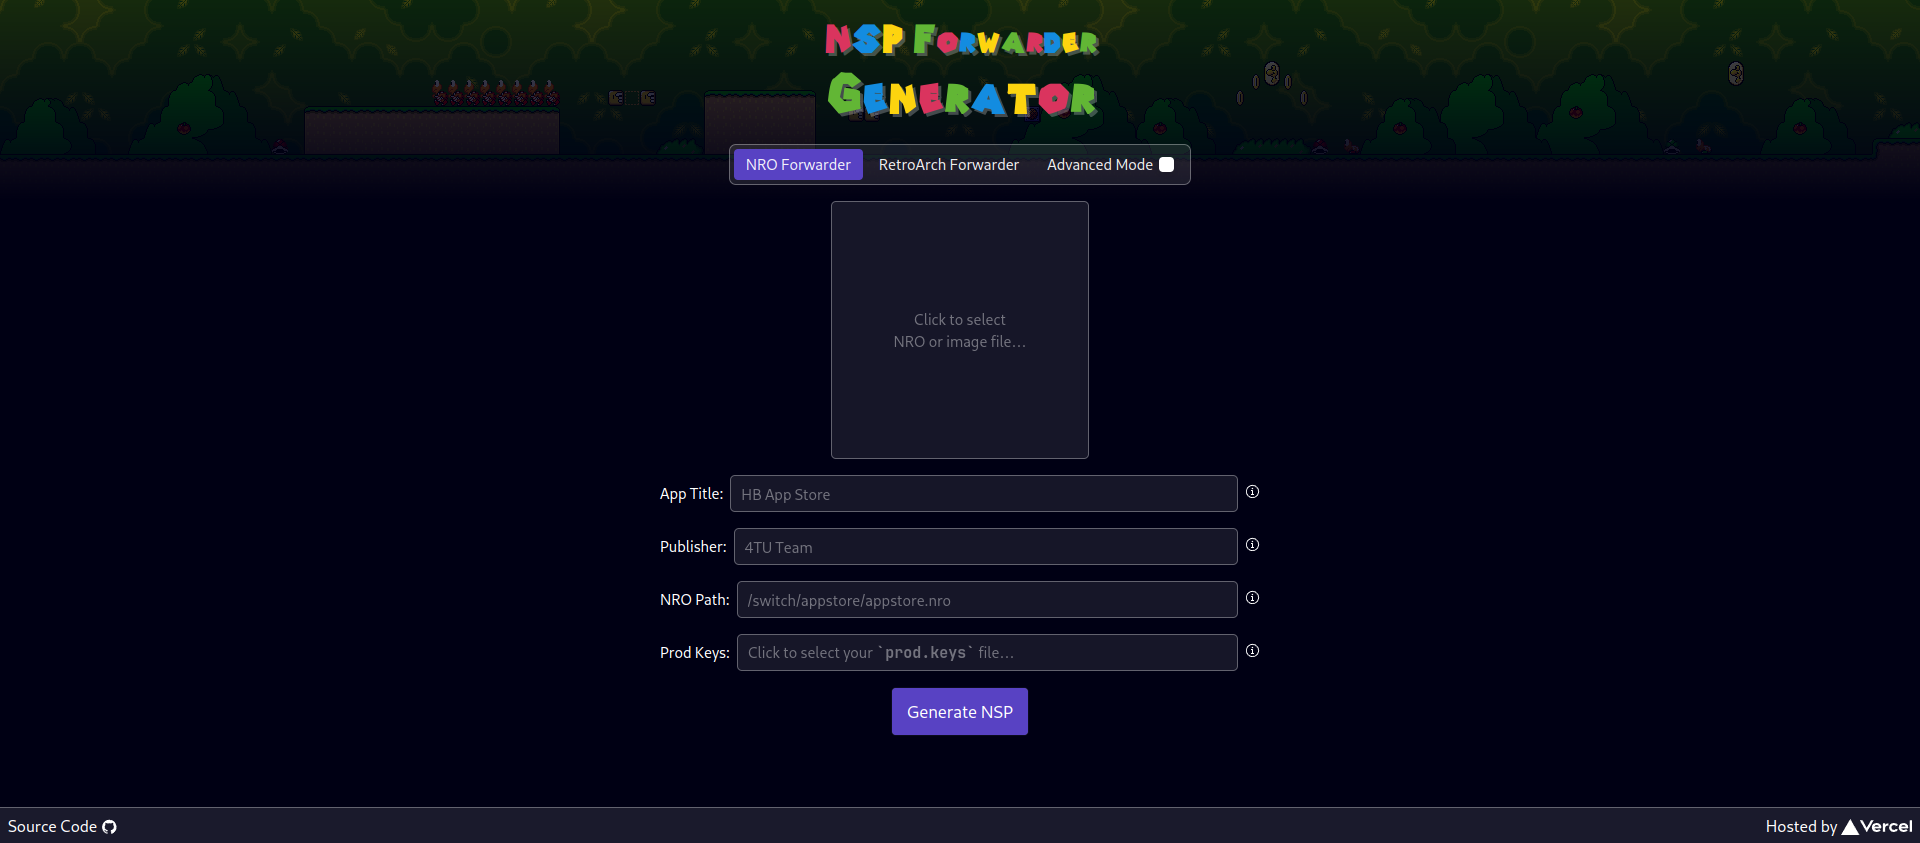Click the 'NRO Path:' label
This screenshot has height=843, width=1920.
pyautogui.click(x=695, y=600)
